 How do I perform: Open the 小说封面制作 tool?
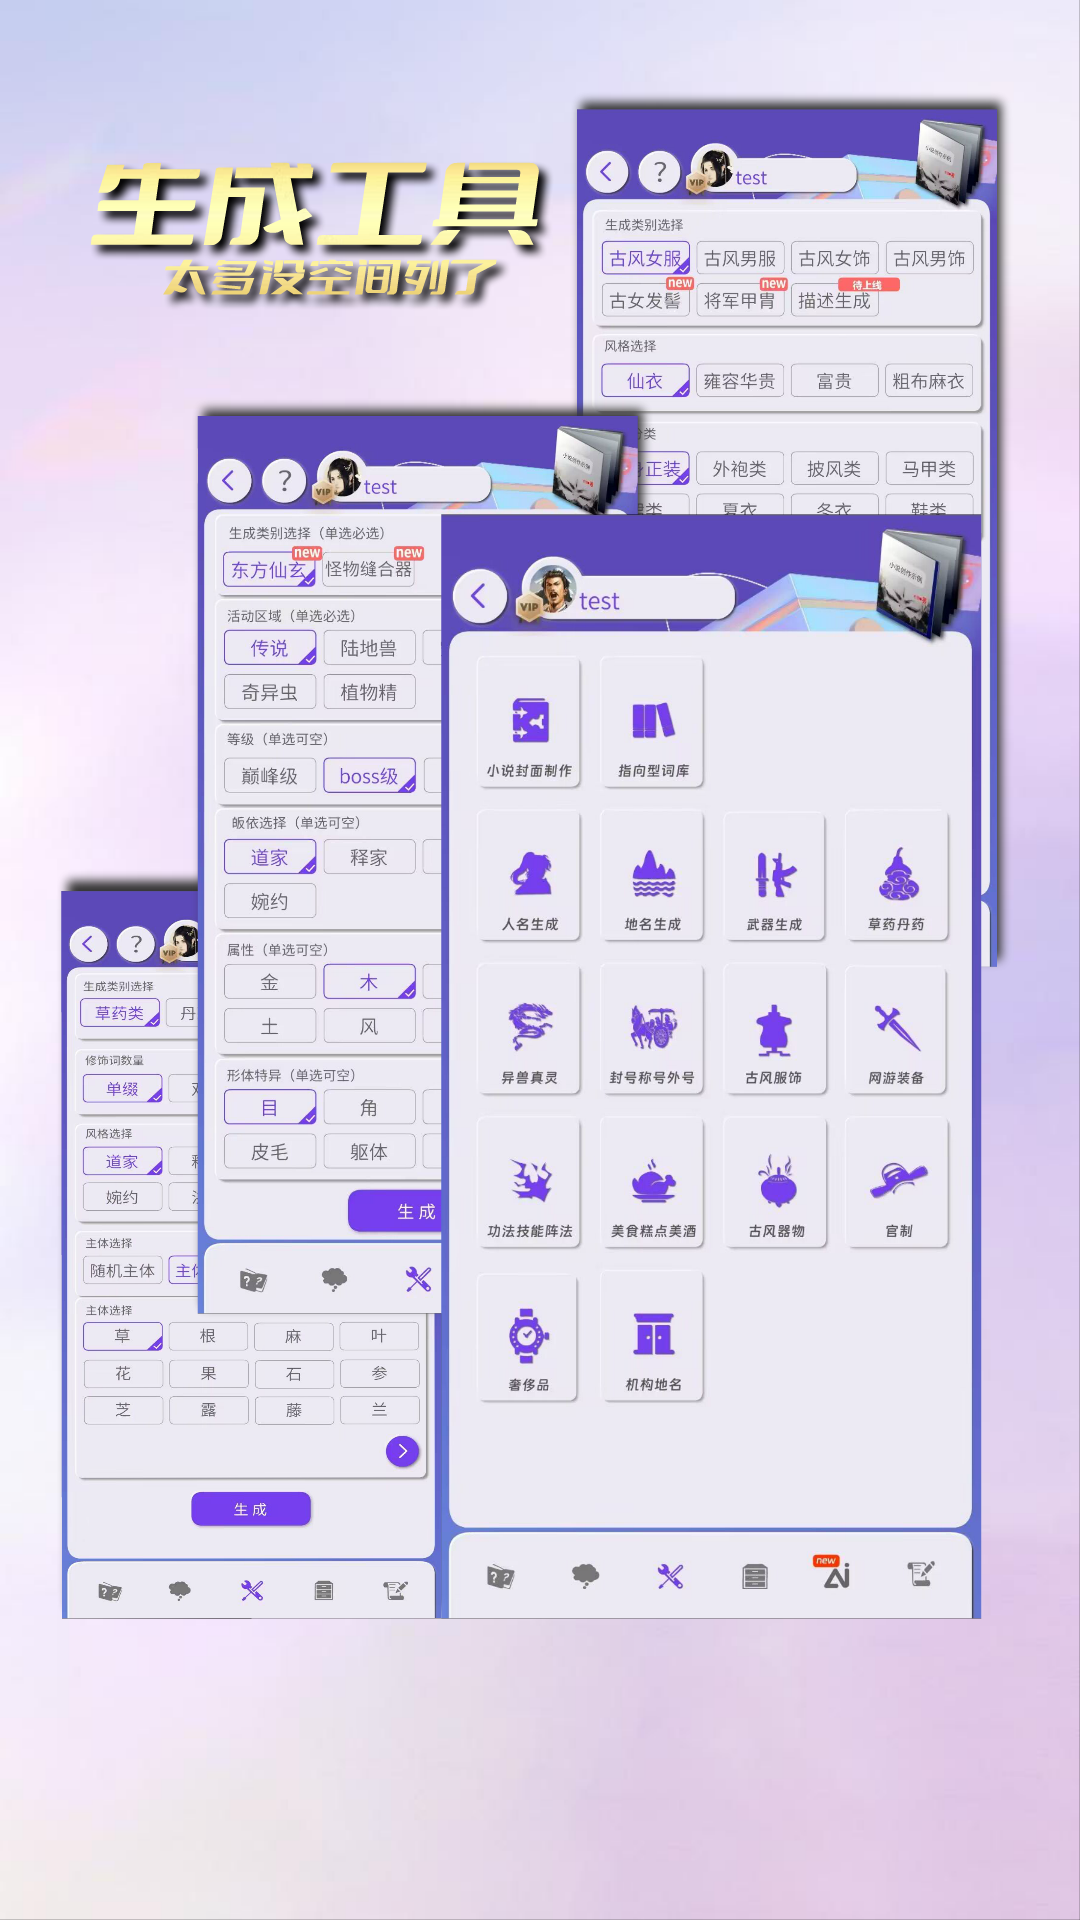coord(529,723)
